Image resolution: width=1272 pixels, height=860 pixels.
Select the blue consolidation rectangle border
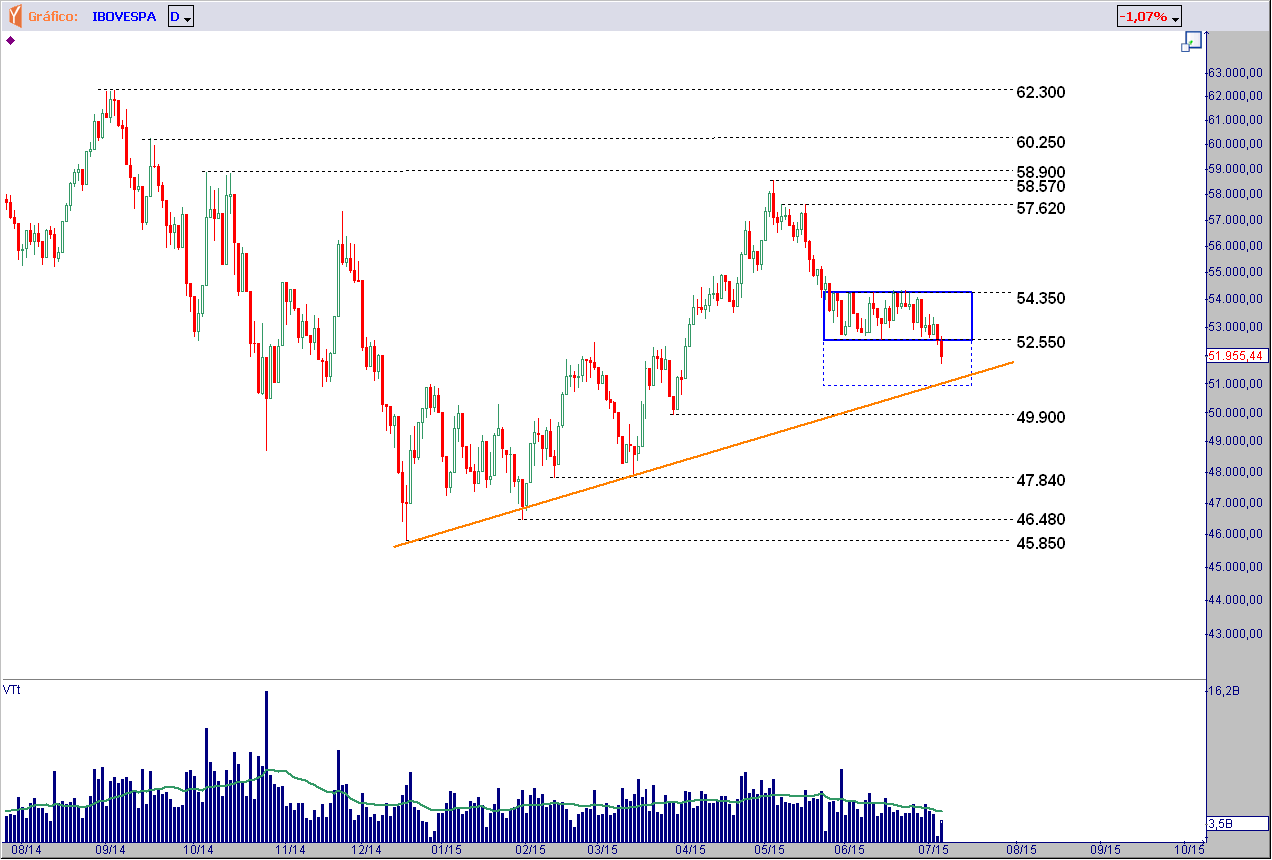click(x=897, y=292)
